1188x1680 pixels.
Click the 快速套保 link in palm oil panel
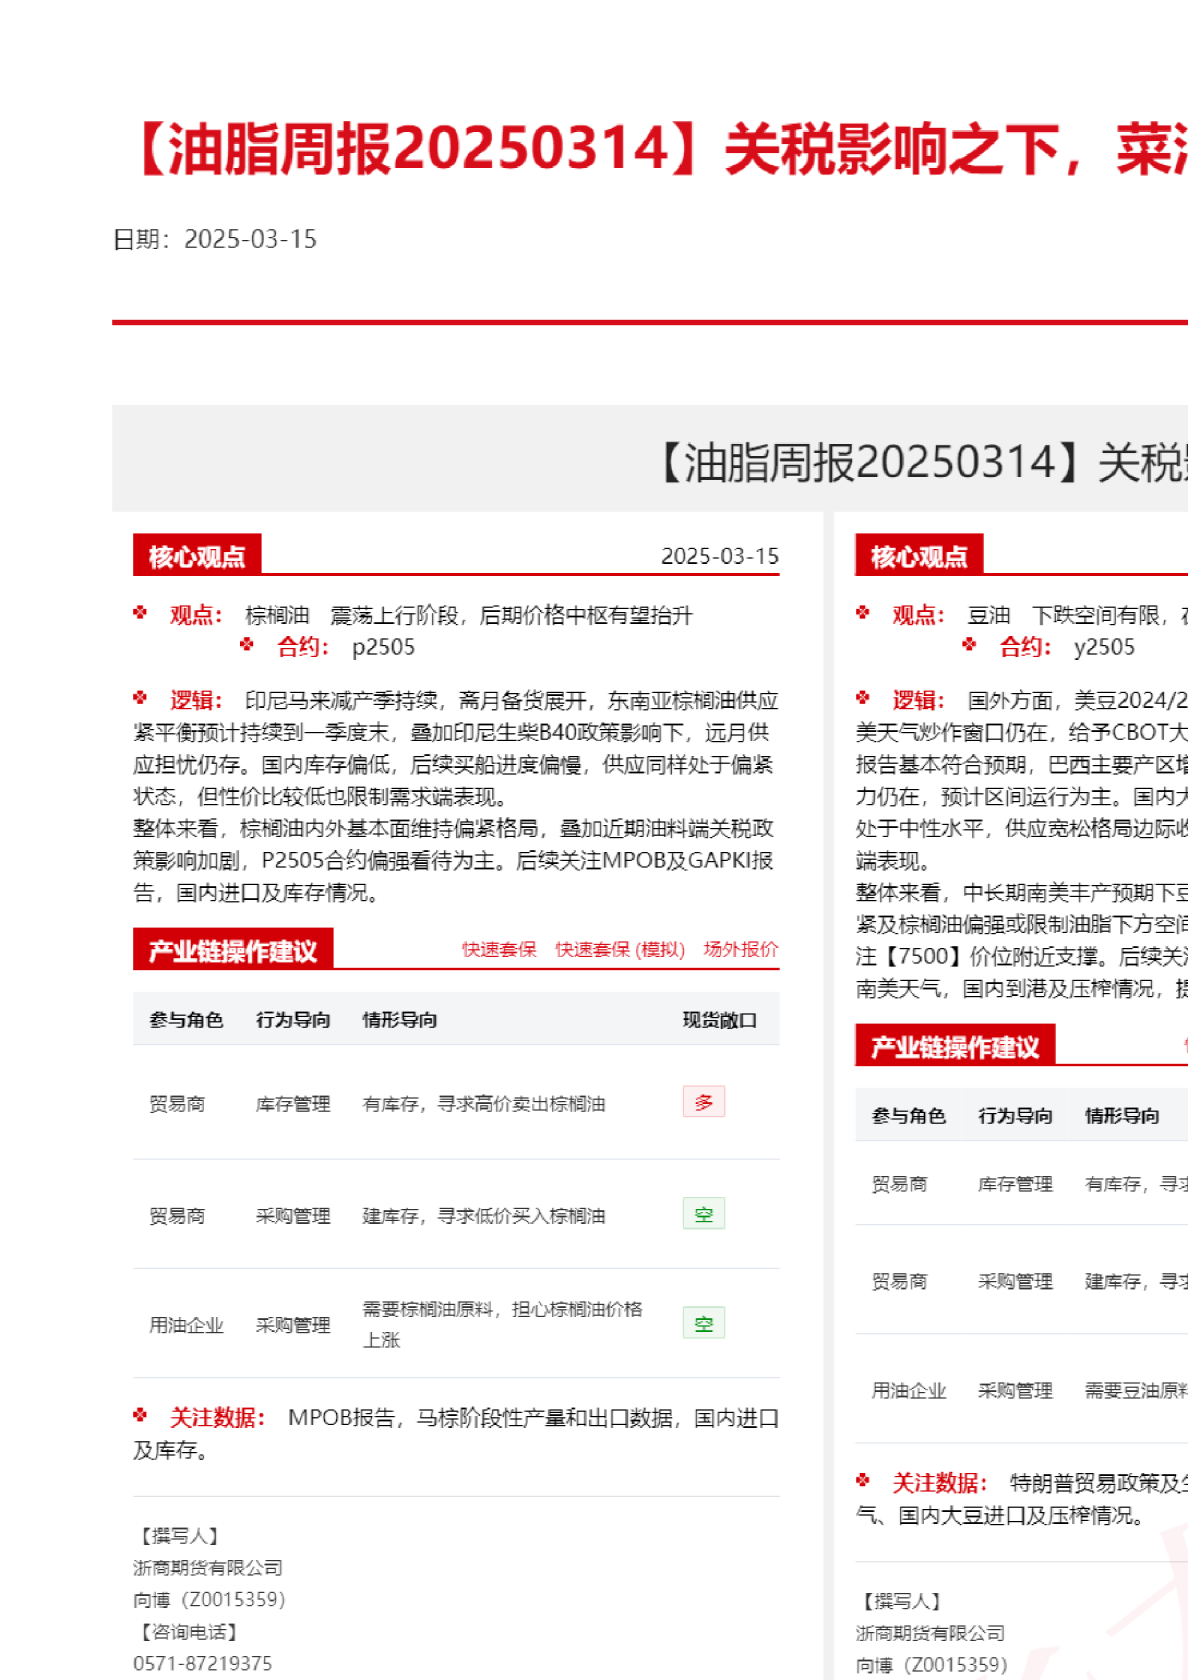499,949
